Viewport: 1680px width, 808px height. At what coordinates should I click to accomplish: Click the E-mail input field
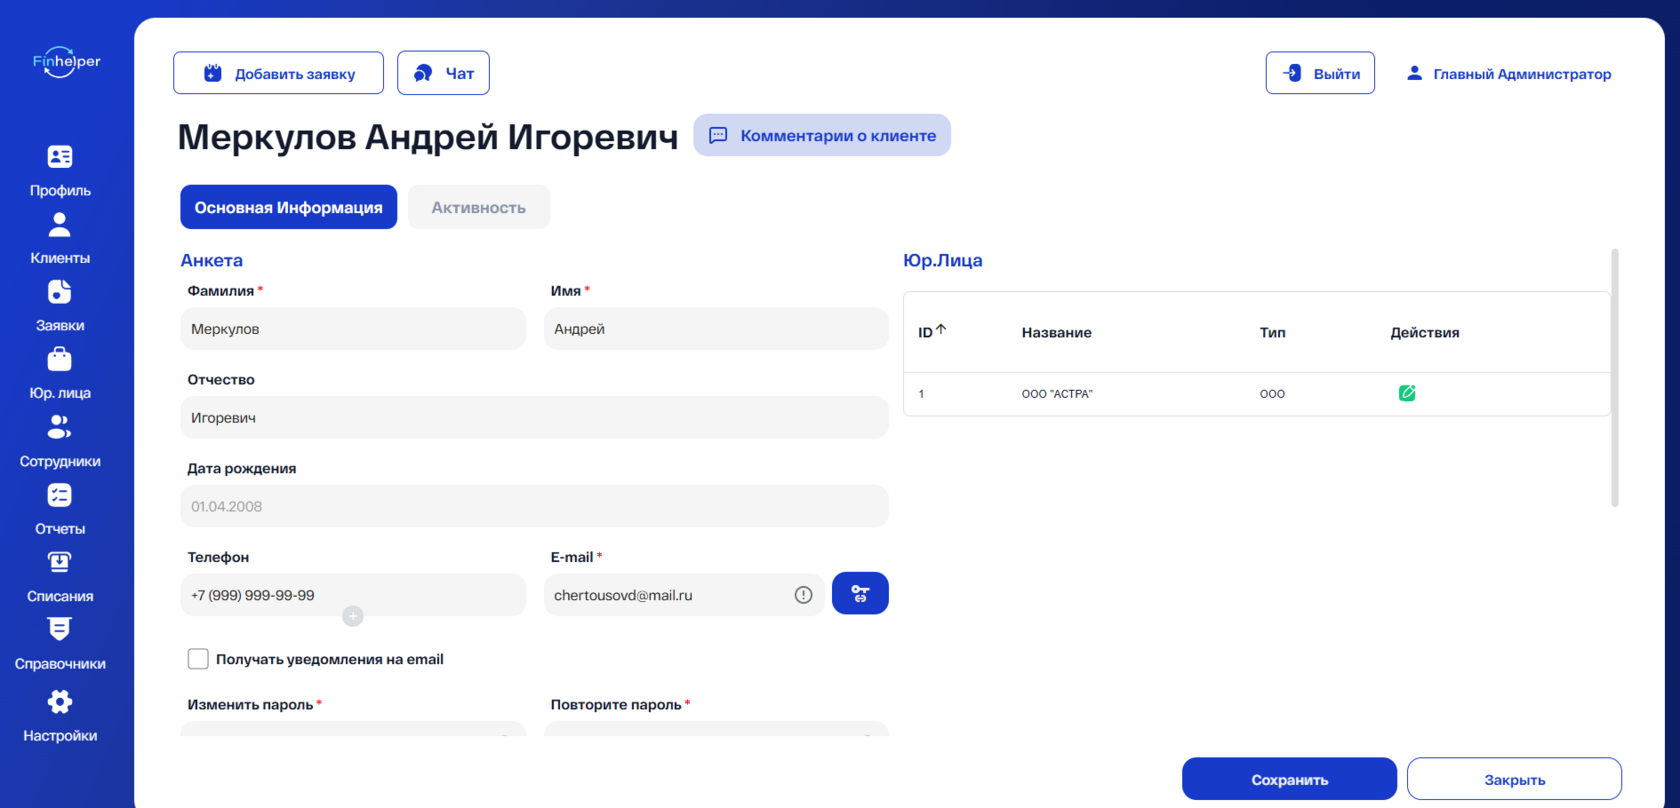[684, 595]
